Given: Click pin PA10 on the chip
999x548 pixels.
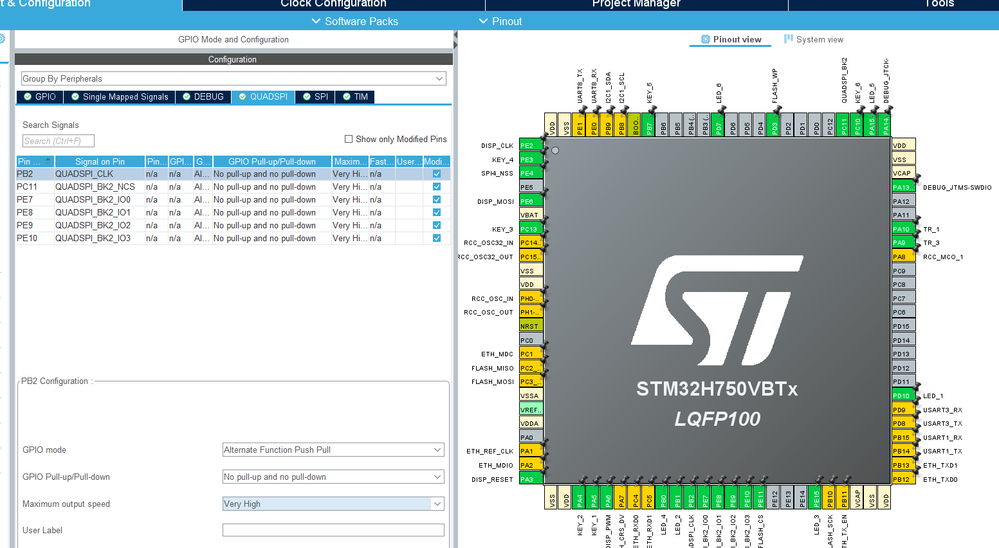Looking at the screenshot, I should (903, 229).
